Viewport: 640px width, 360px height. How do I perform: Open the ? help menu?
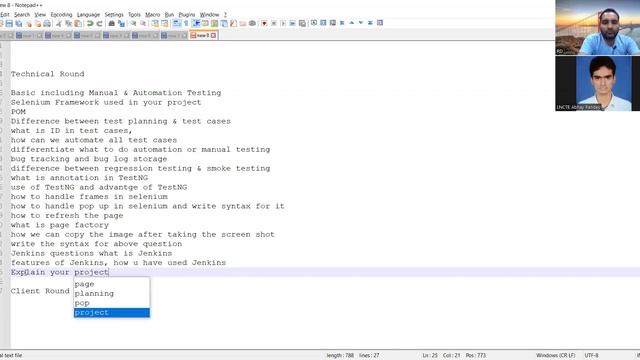(x=225, y=15)
